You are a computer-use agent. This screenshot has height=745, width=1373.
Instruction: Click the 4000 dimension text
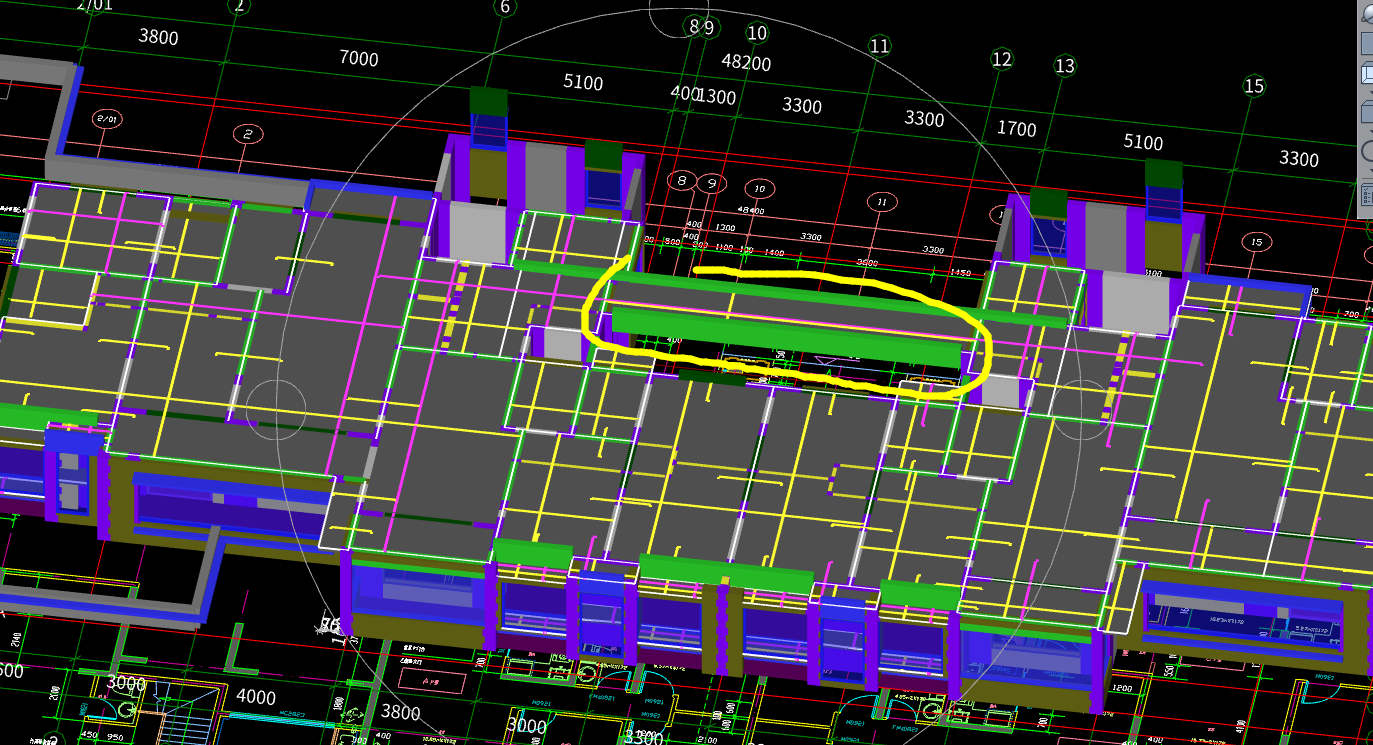255,697
